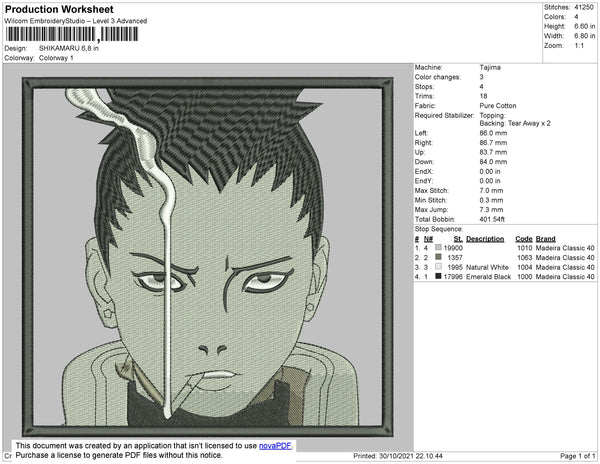600x464 pixels.
Task: Select the color swatch for stop 1, code 1010
Action: pyautogui.click(x=438, y=247)
